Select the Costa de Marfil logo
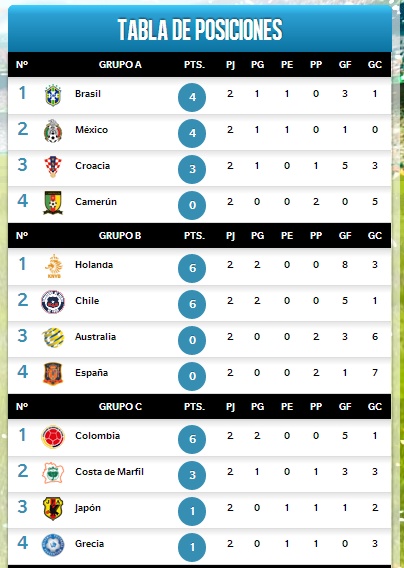The width and height of the screenshot is (404, 568). [x=53, y=473]
